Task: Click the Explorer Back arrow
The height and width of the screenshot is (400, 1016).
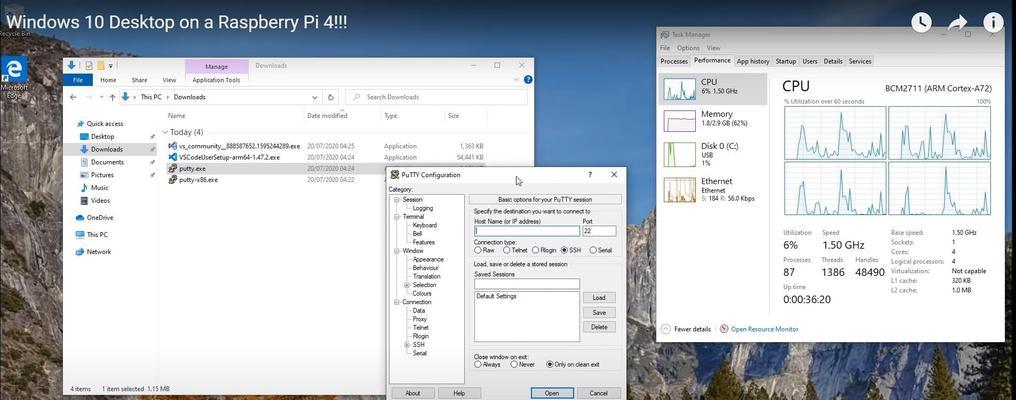Action: (73, 97)
